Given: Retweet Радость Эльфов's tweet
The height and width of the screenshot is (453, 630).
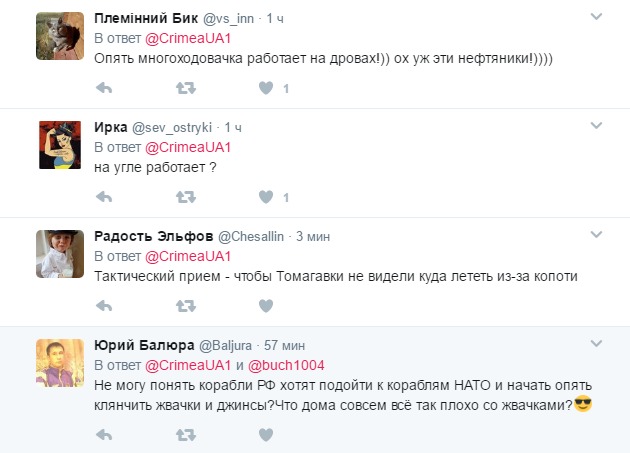Looking at the screenshot, I should point(185,304).
